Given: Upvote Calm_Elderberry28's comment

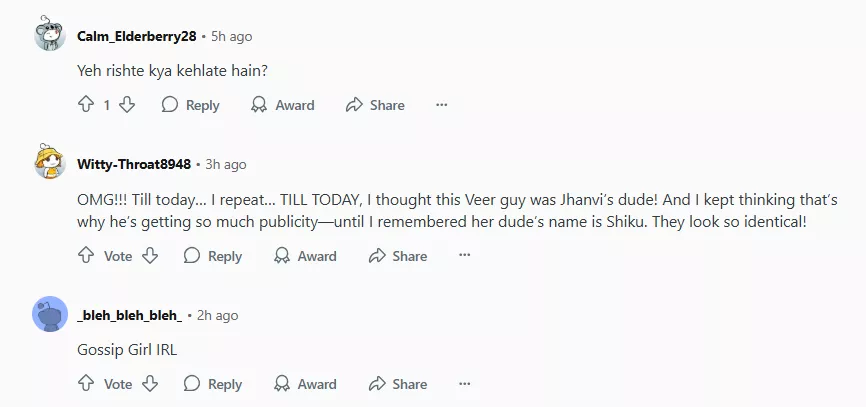Looking at the screenshot, I should tap(86, 105).
